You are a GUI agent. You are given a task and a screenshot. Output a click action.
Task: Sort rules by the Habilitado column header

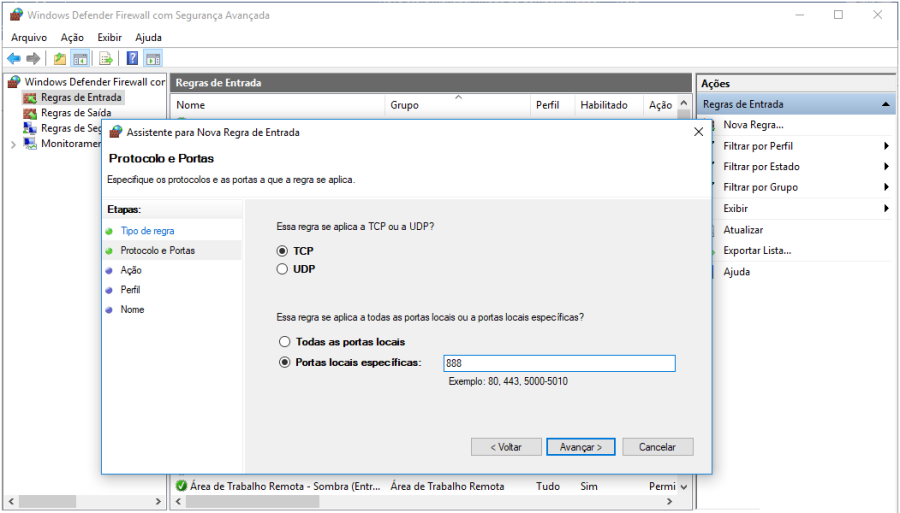609,105
